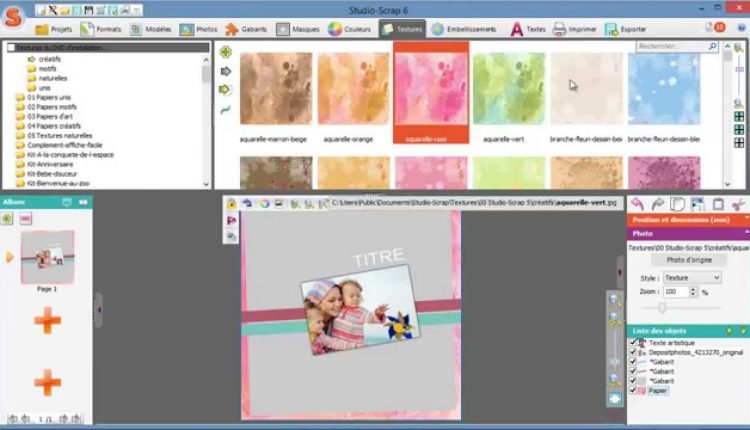This screenshot has height=430, width=750.
Task: Click the lower orange plus in Album panel
Action: (47, 382)
